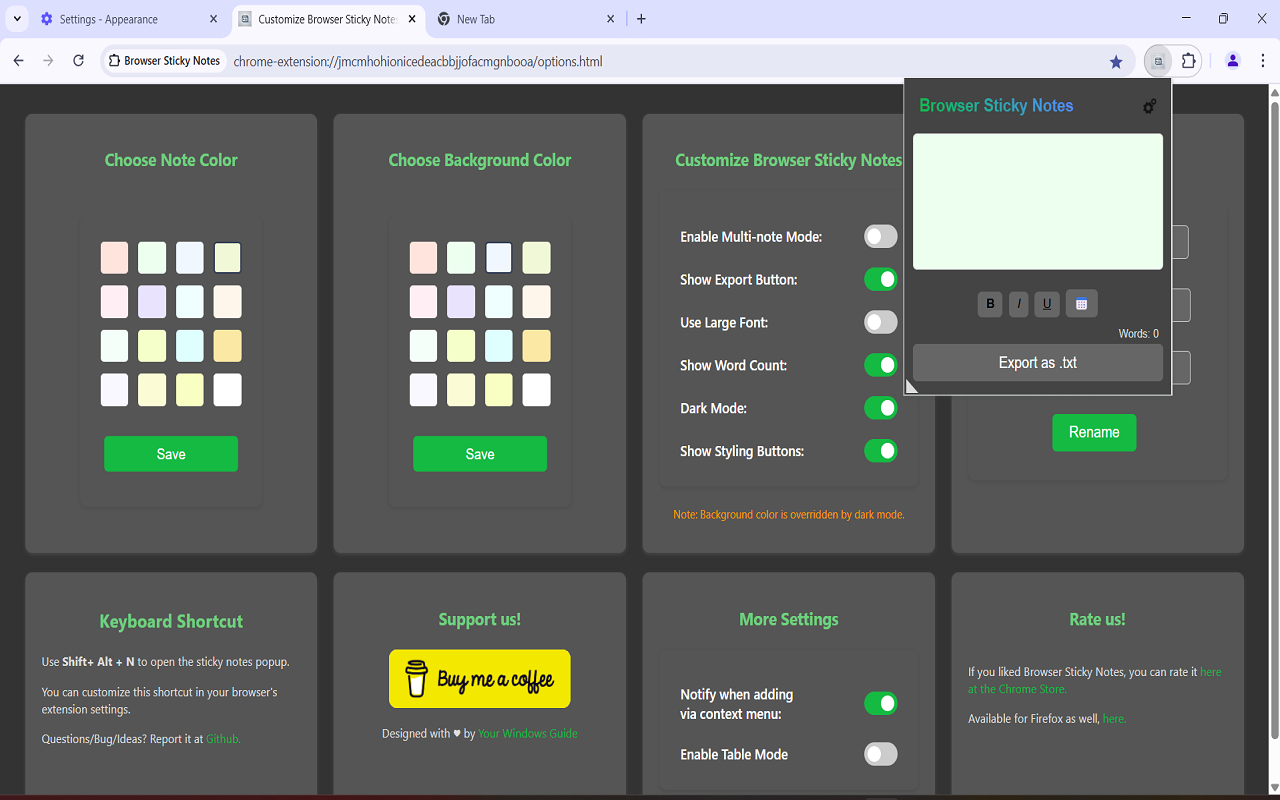Image resolution: width=1280 pixels, height=800 pixels.
Task: Disable Notify when adding via context menu
Action: click(881, 704)
